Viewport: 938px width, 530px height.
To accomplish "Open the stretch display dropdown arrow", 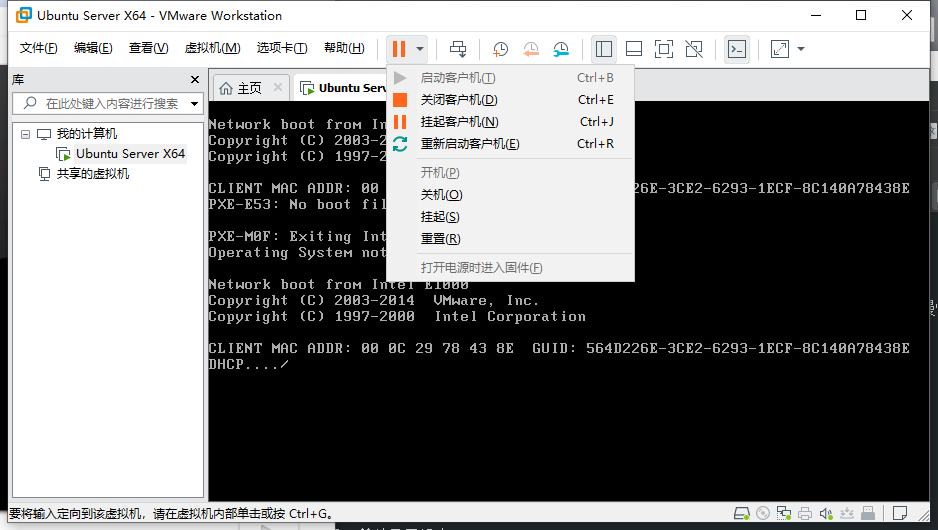I will point(801,49).
